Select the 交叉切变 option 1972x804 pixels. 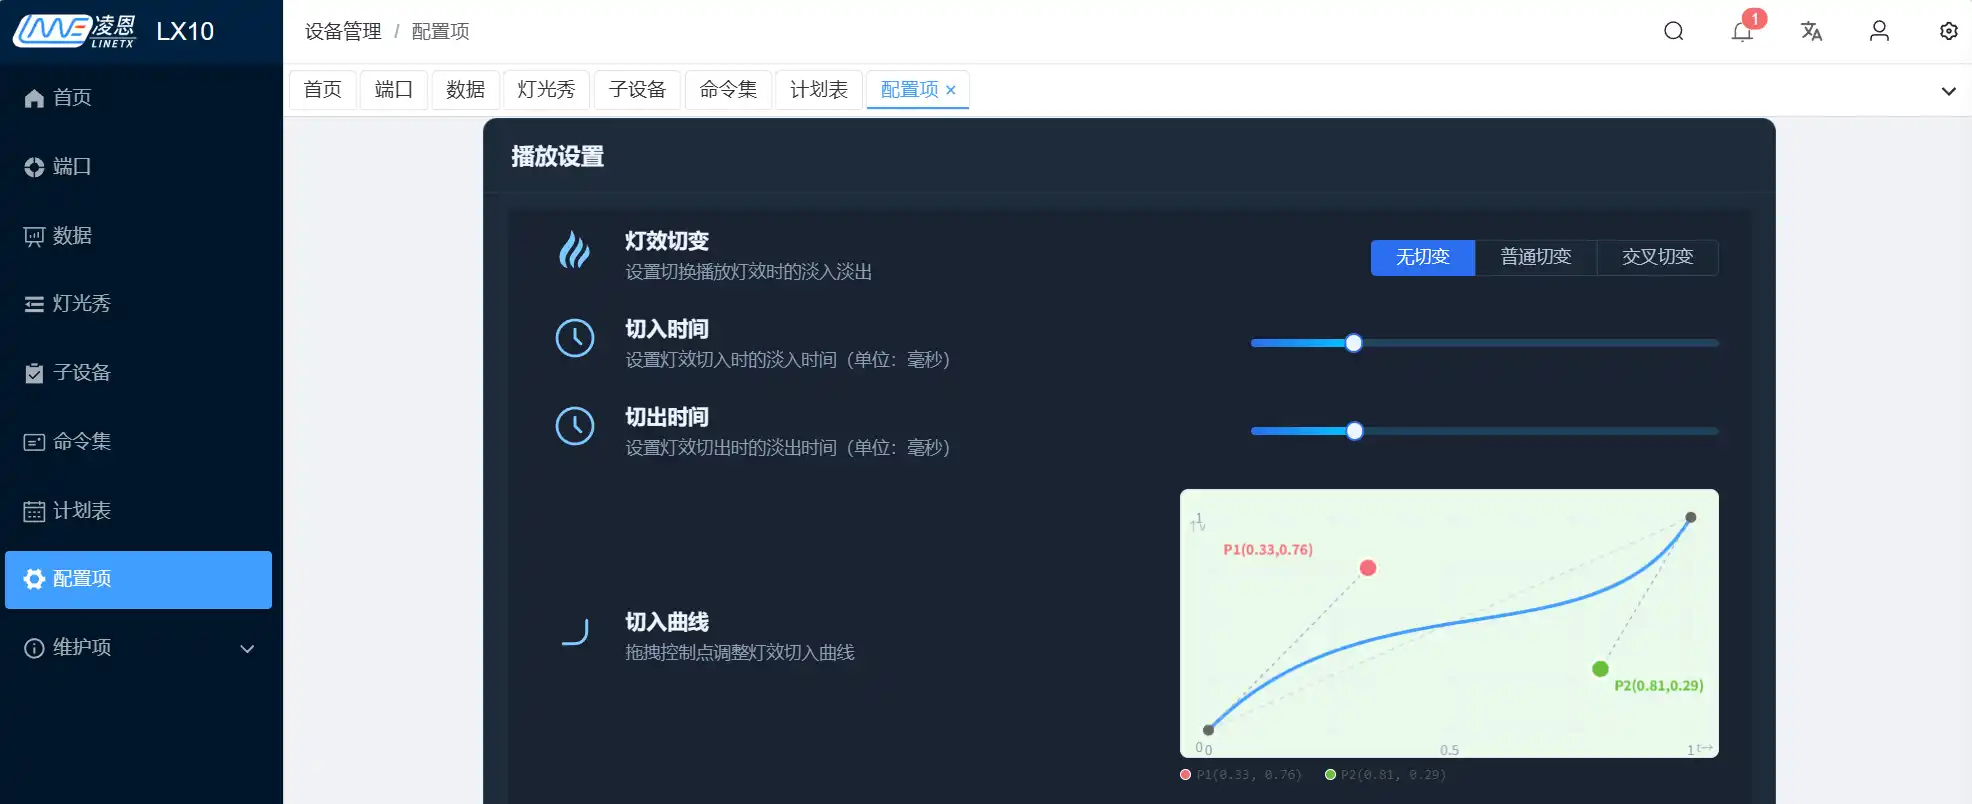click(1658, 257)
